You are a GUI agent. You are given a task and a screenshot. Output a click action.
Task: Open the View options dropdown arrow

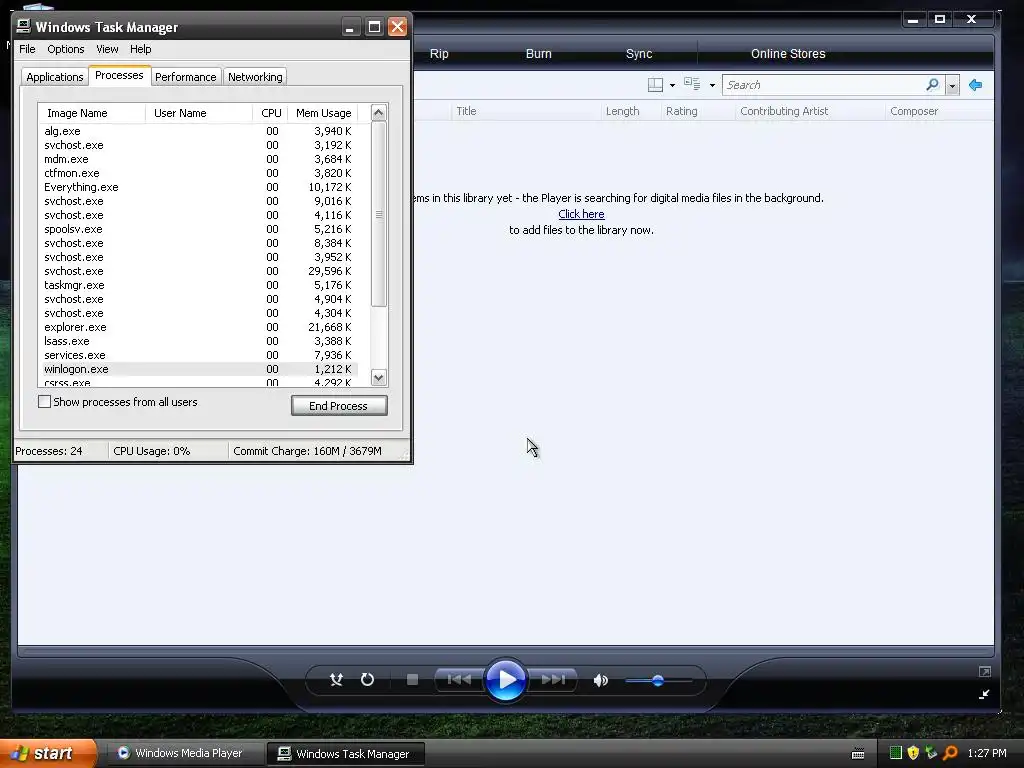pos(712,86)
